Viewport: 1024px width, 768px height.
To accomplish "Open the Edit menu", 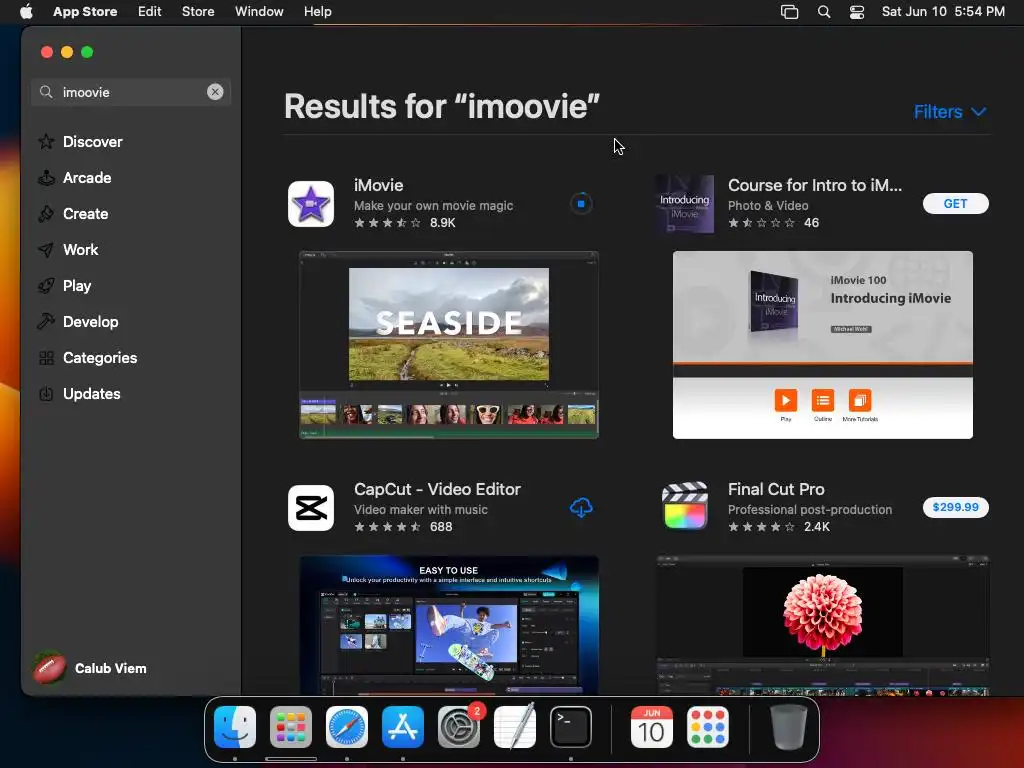I will [150, 12].
